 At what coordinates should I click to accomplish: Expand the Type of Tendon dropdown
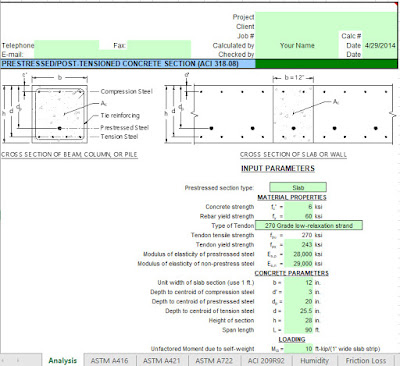click(x=309, y=225)
